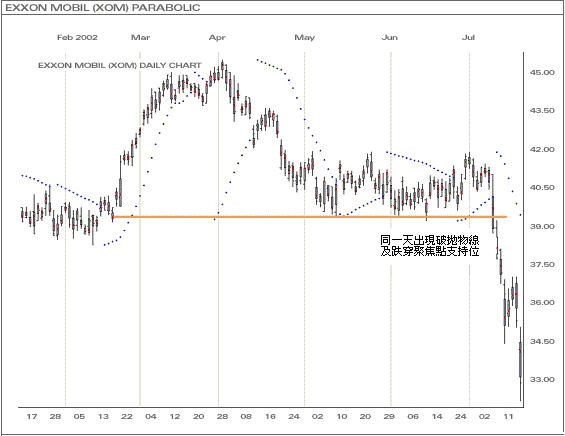The height and width of the screenshot is (436, 565).
Task: Click the 28 date label below April line
Action: [222, 417]
